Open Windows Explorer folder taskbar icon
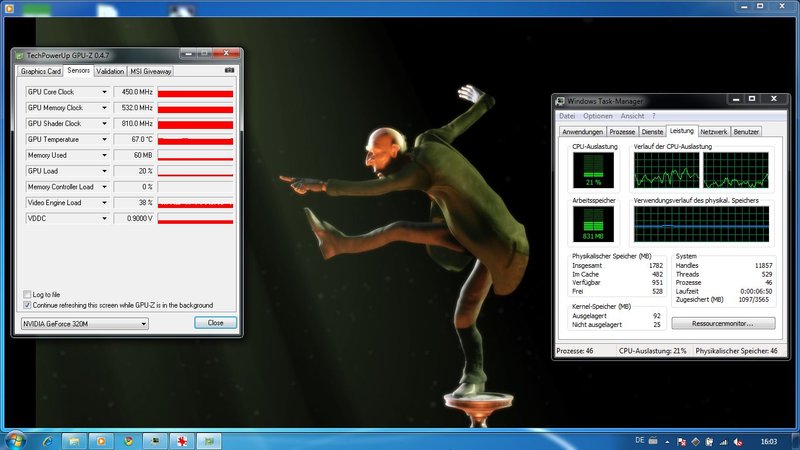800x450 pixels. [73, 441]
